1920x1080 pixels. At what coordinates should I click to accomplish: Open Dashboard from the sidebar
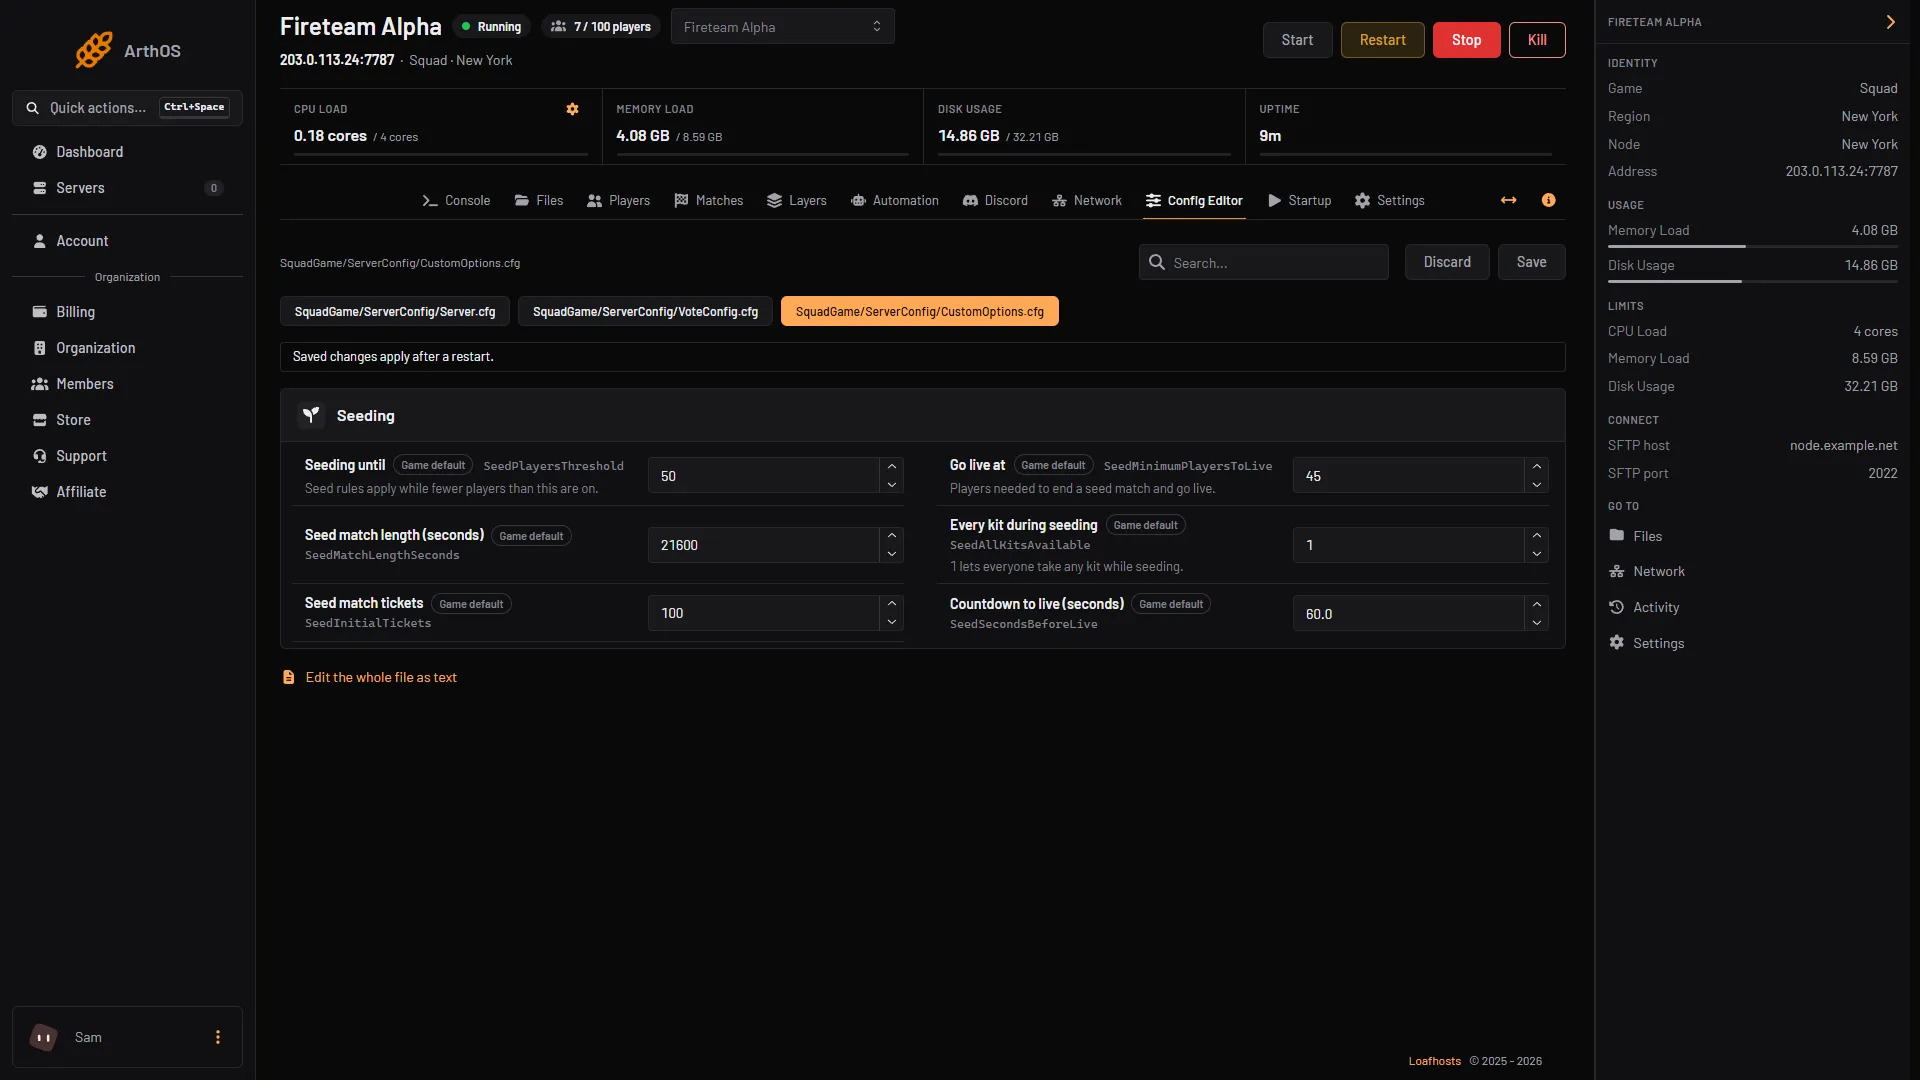click(127, 152)
